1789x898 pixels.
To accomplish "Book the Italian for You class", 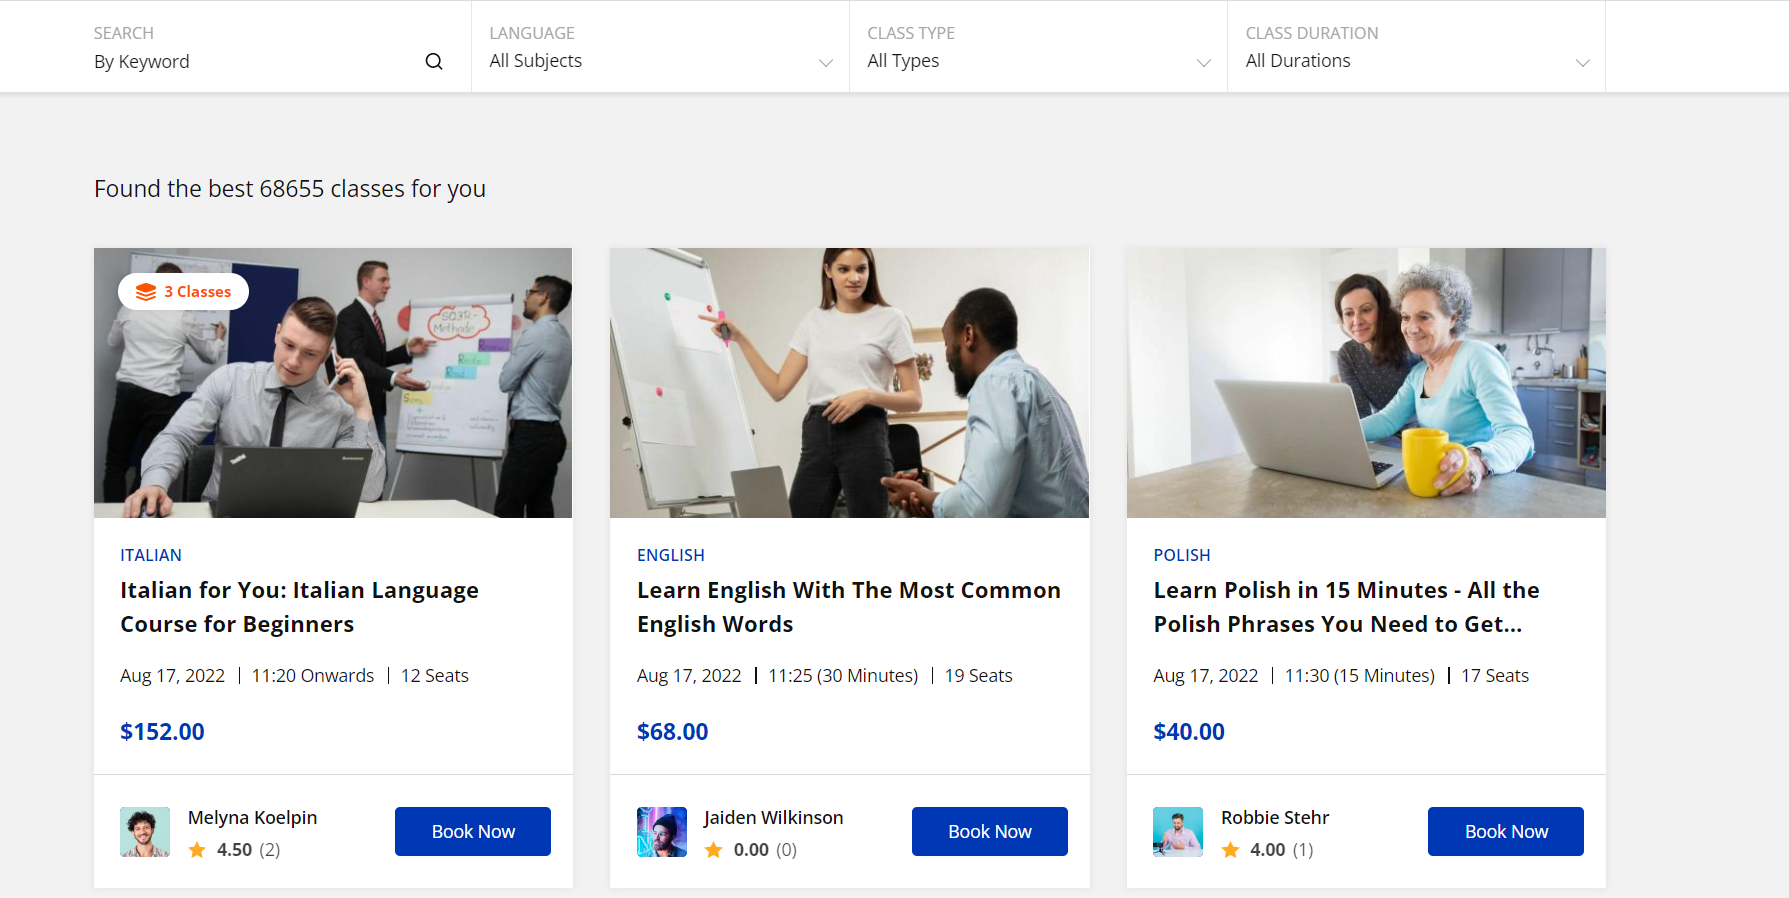I will [x=473, y=832].
